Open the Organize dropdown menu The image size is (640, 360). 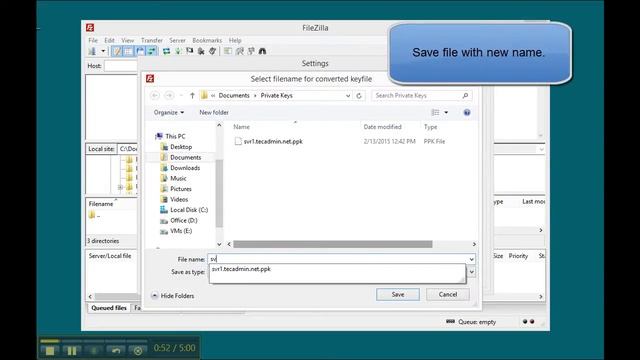pos(169,112)
